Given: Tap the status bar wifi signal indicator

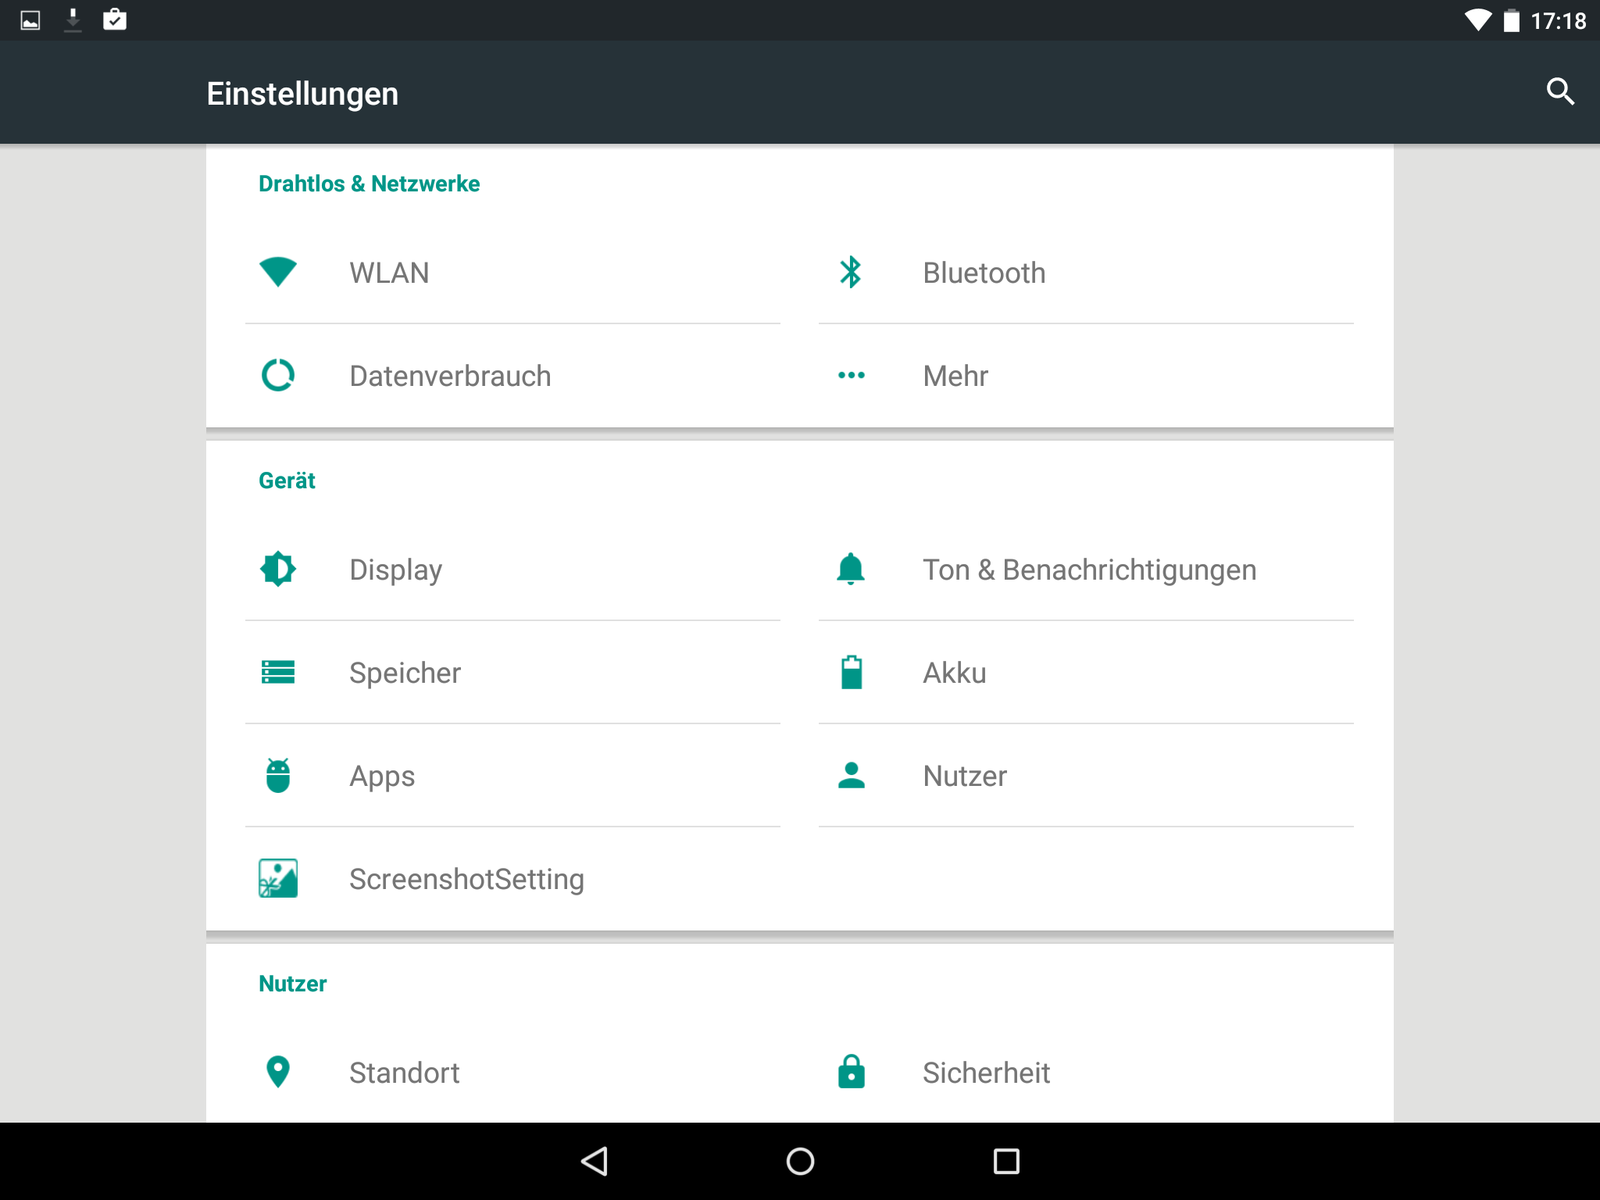Looking at the screenshot, I should 1478,20.
